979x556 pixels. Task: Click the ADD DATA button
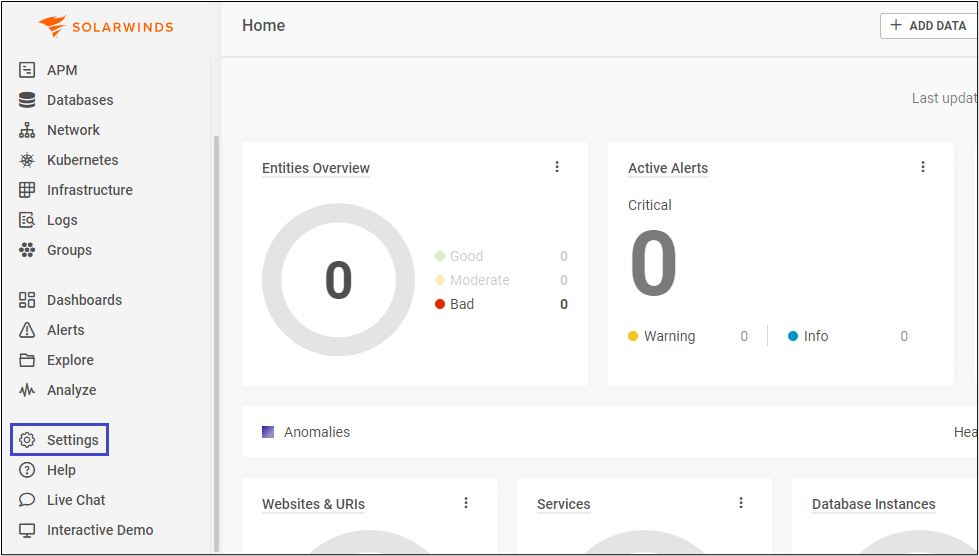tap(929, 26)
